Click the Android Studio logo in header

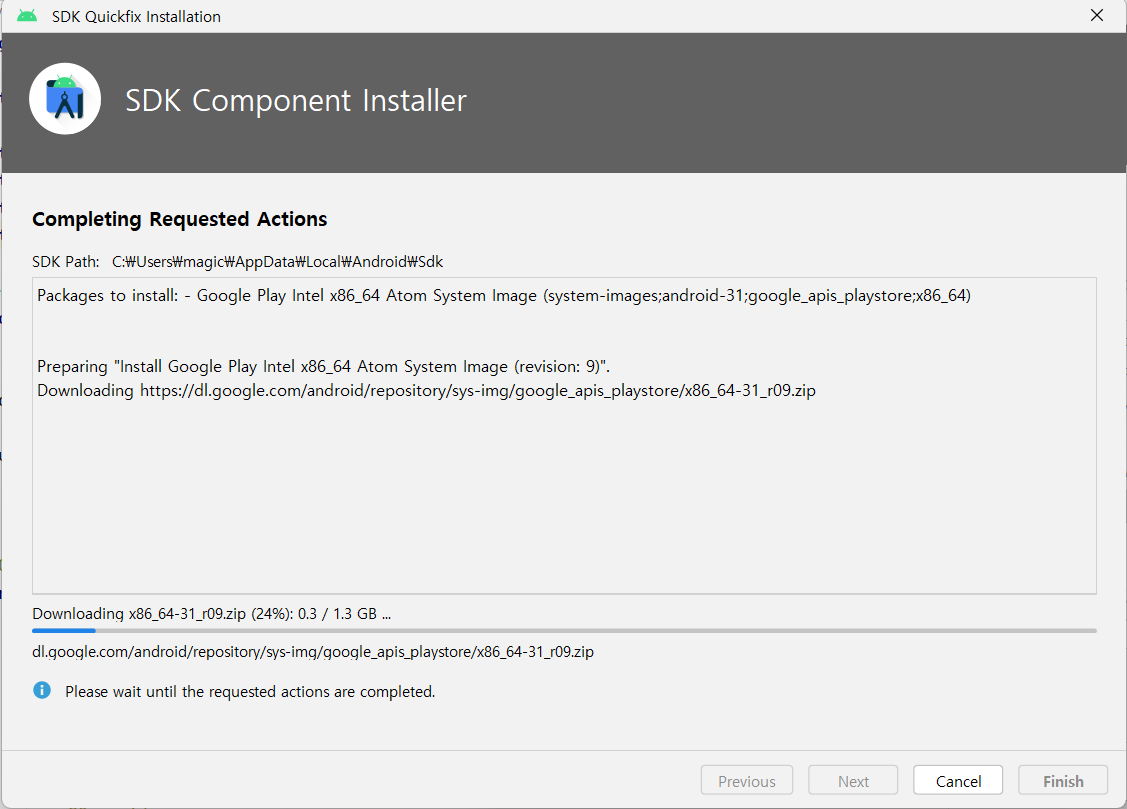click(65, 99)
